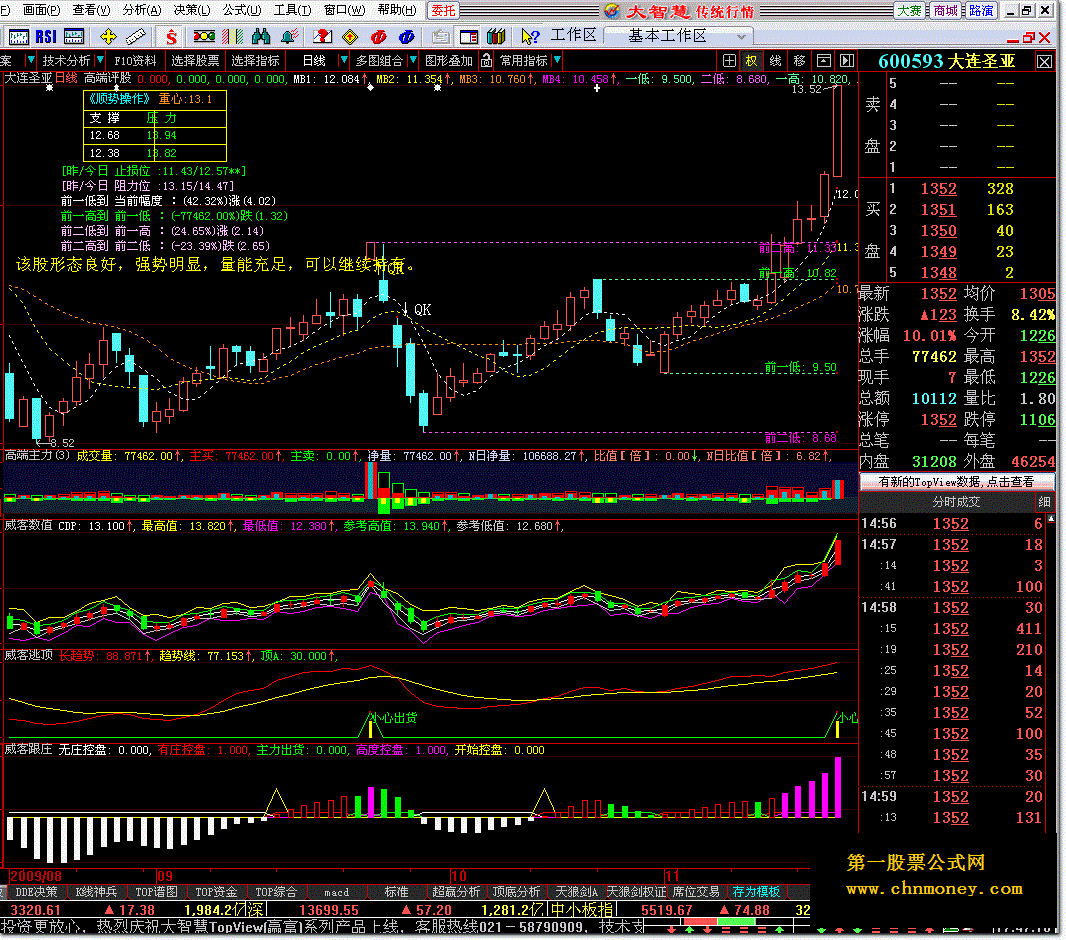Open the binoculars search tool
The height and width of the screenshot is (940, 1066).
(260, 37)
